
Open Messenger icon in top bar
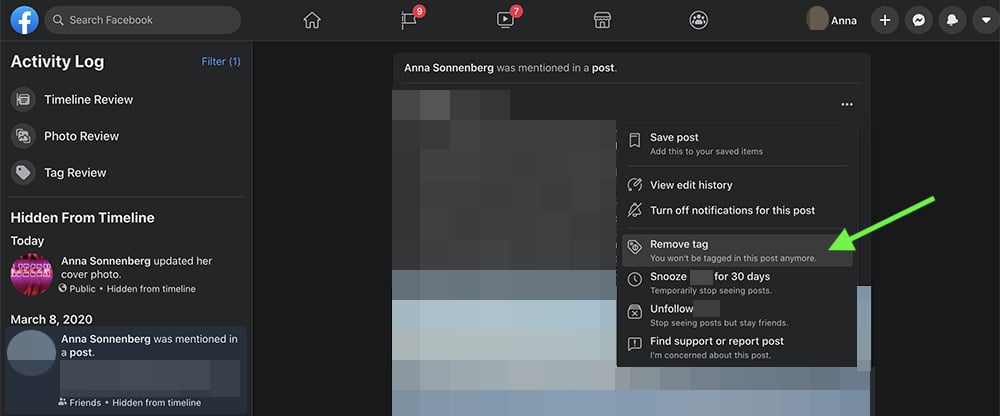pos(917,20)
